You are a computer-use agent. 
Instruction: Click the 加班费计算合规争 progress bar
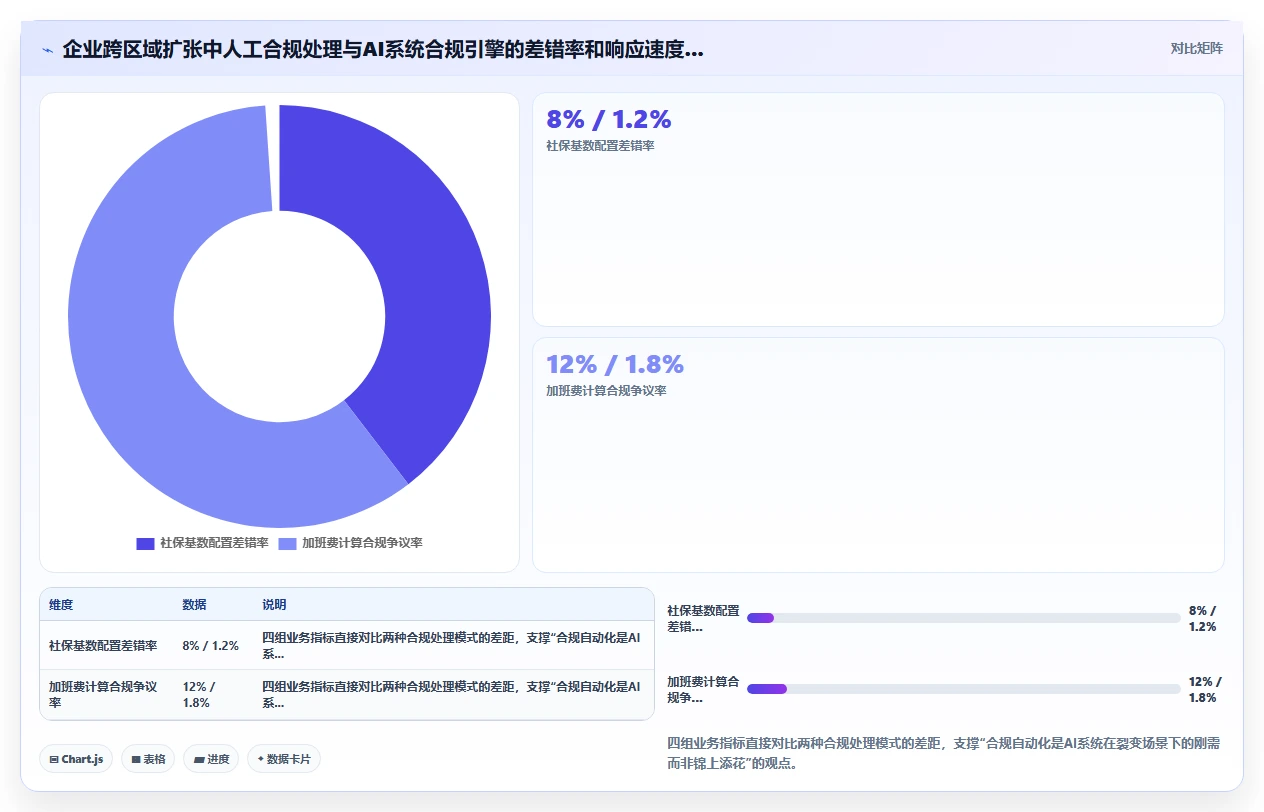point(964,689)
